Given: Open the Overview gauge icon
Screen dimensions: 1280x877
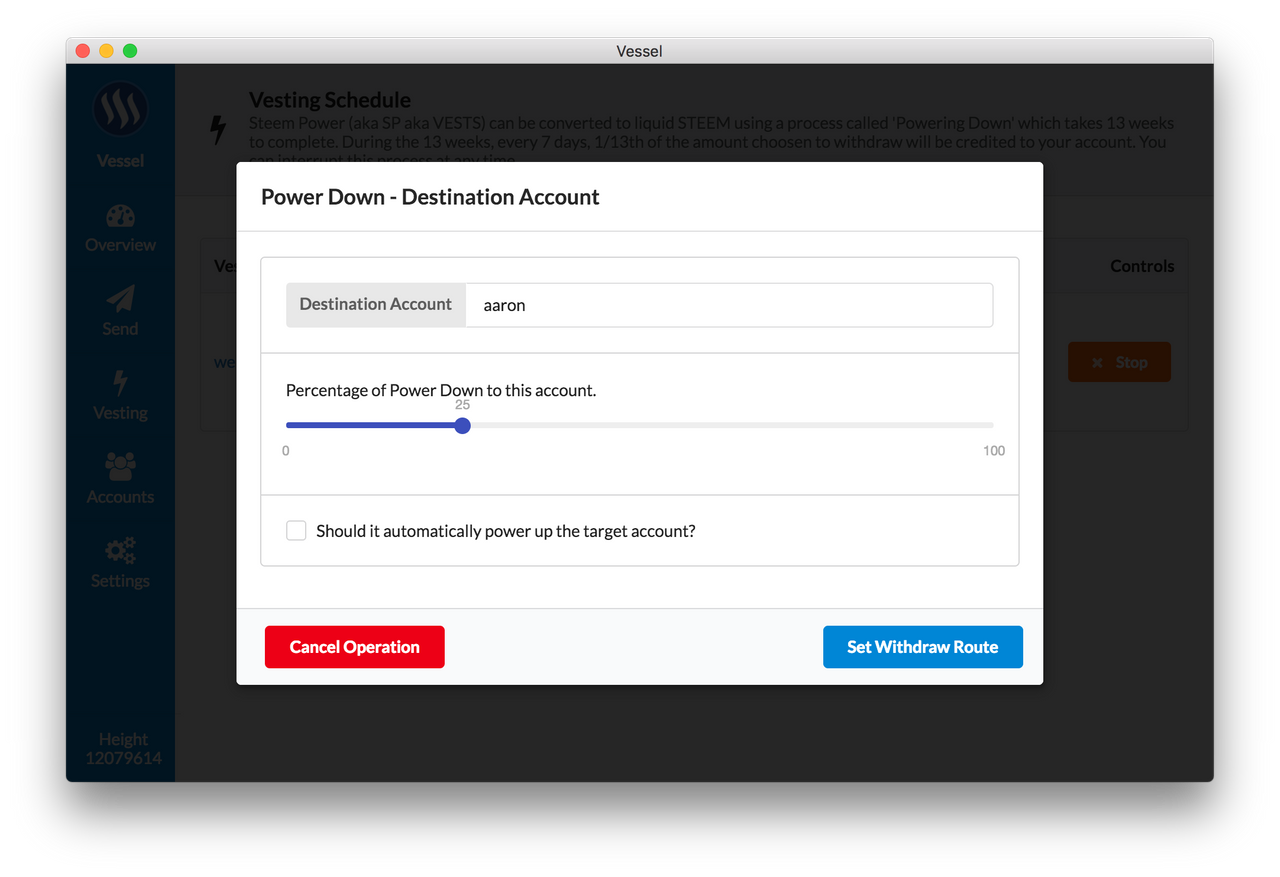Looking at the screenshot, I should tap(120, 217).
